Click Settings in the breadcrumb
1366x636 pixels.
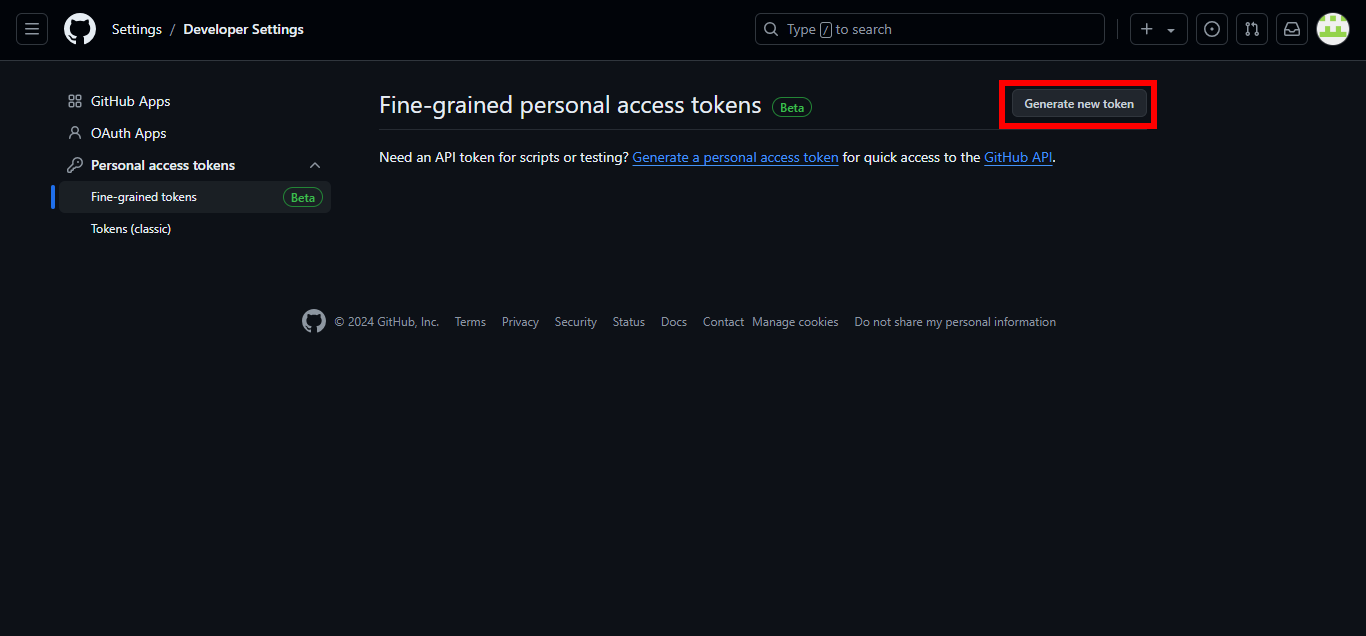click(137, 30)
